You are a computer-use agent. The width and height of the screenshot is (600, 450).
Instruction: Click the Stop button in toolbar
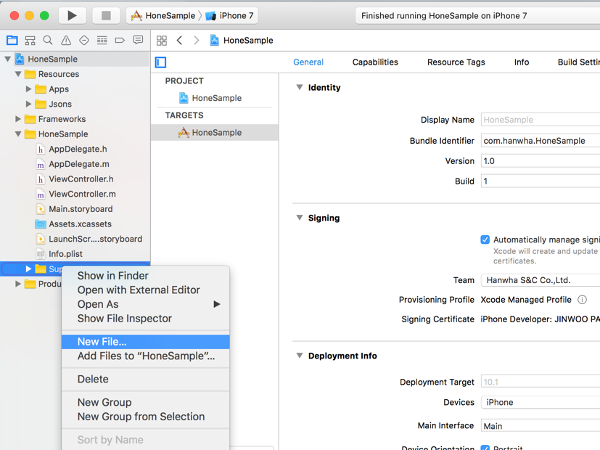click(106, 16)
